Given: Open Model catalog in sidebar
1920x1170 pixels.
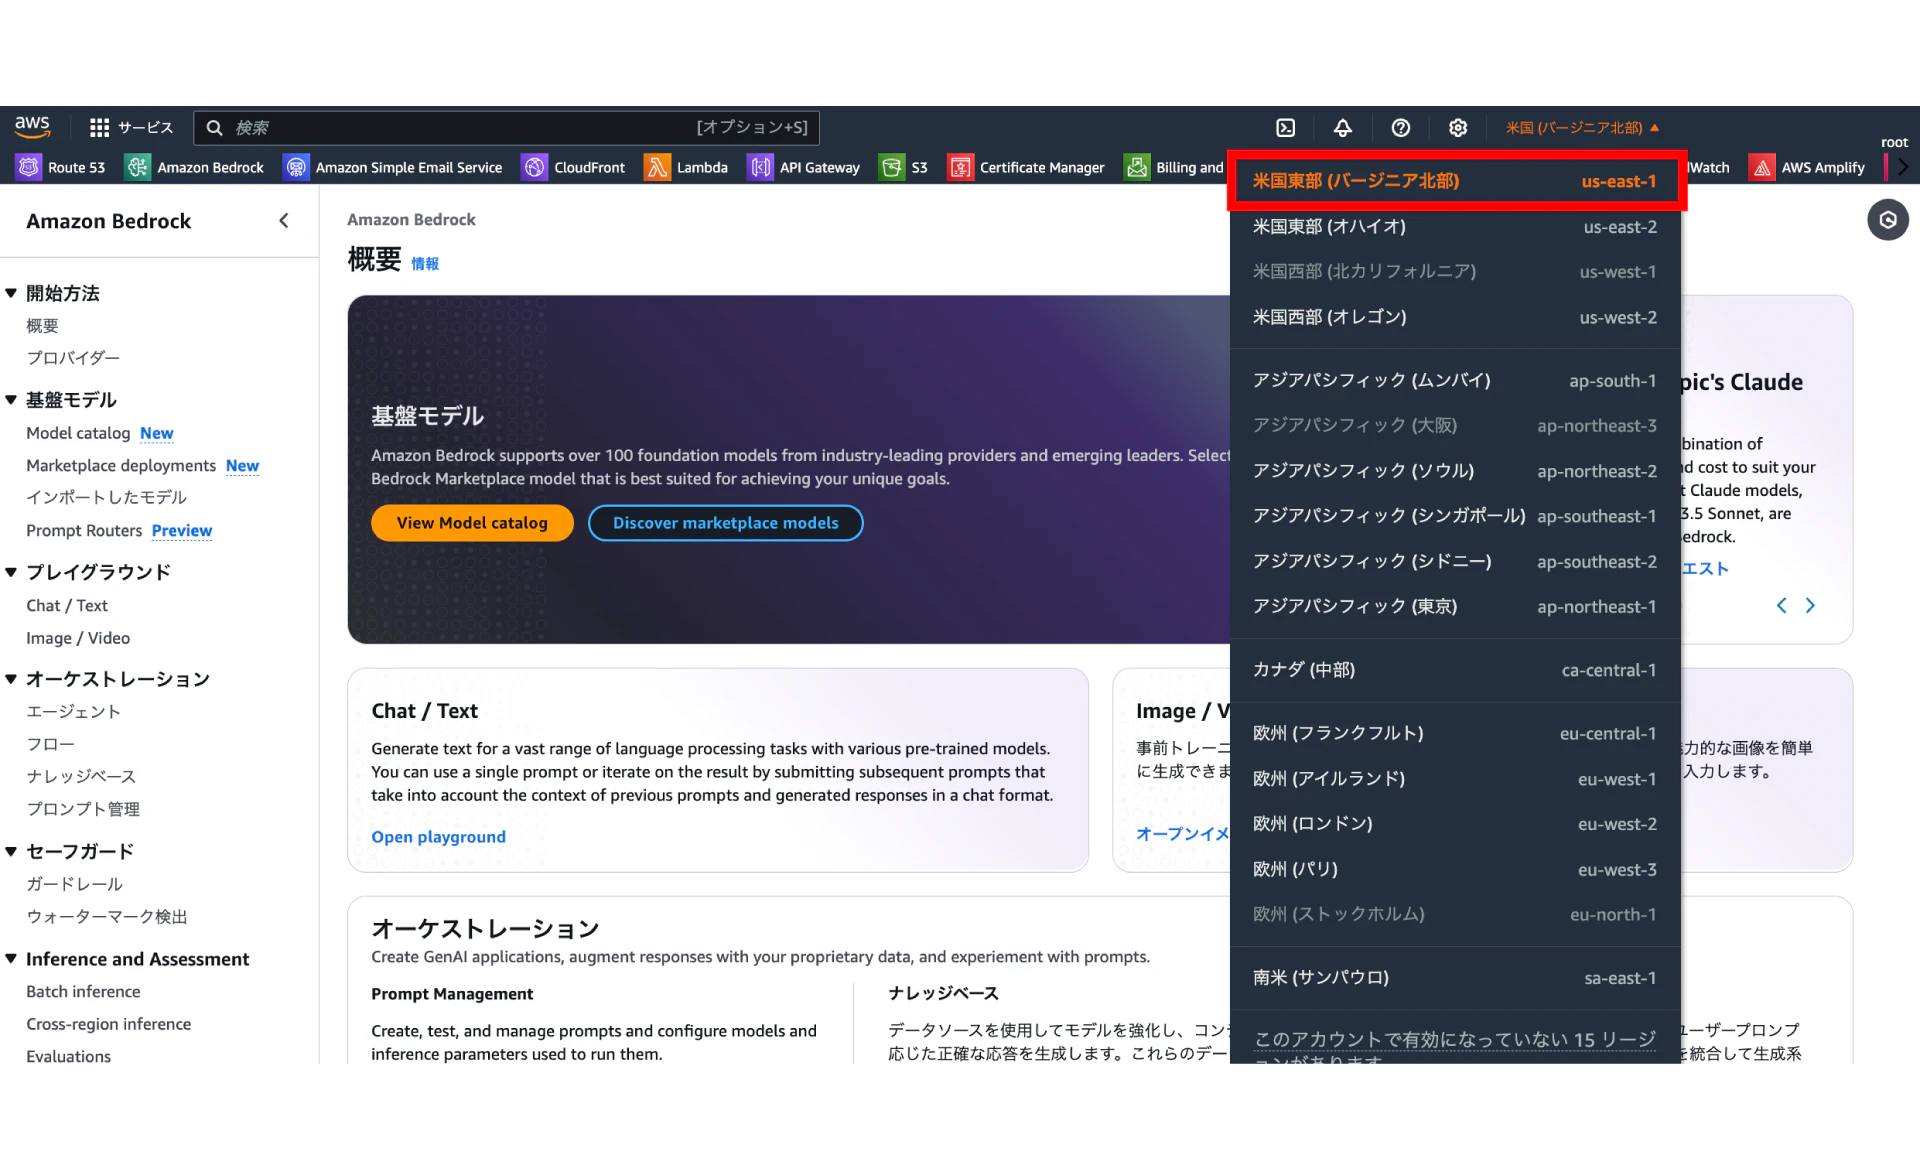Looking at the screenshot, I should 78,433.
